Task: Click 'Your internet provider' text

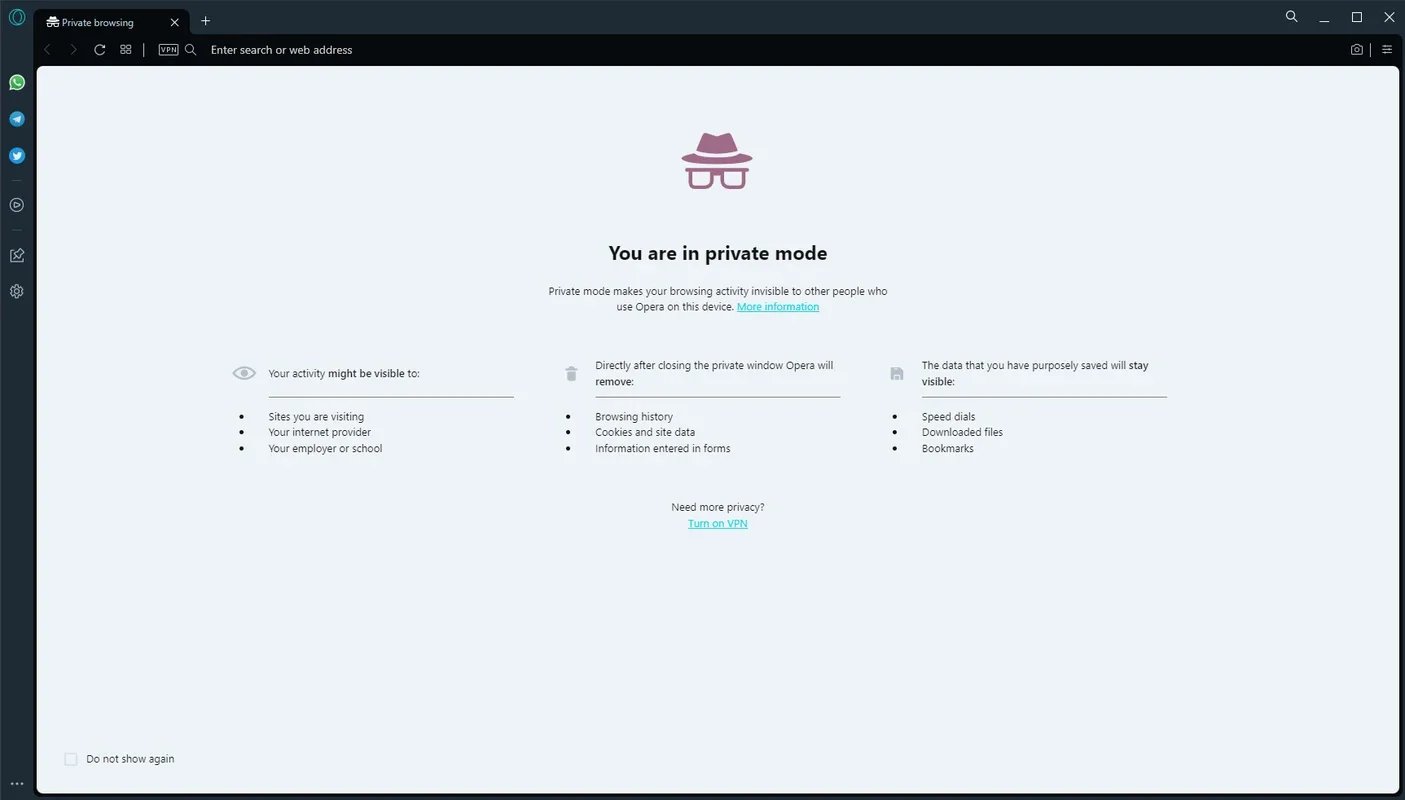Action: pyautogui.click(x=319, y=432)
